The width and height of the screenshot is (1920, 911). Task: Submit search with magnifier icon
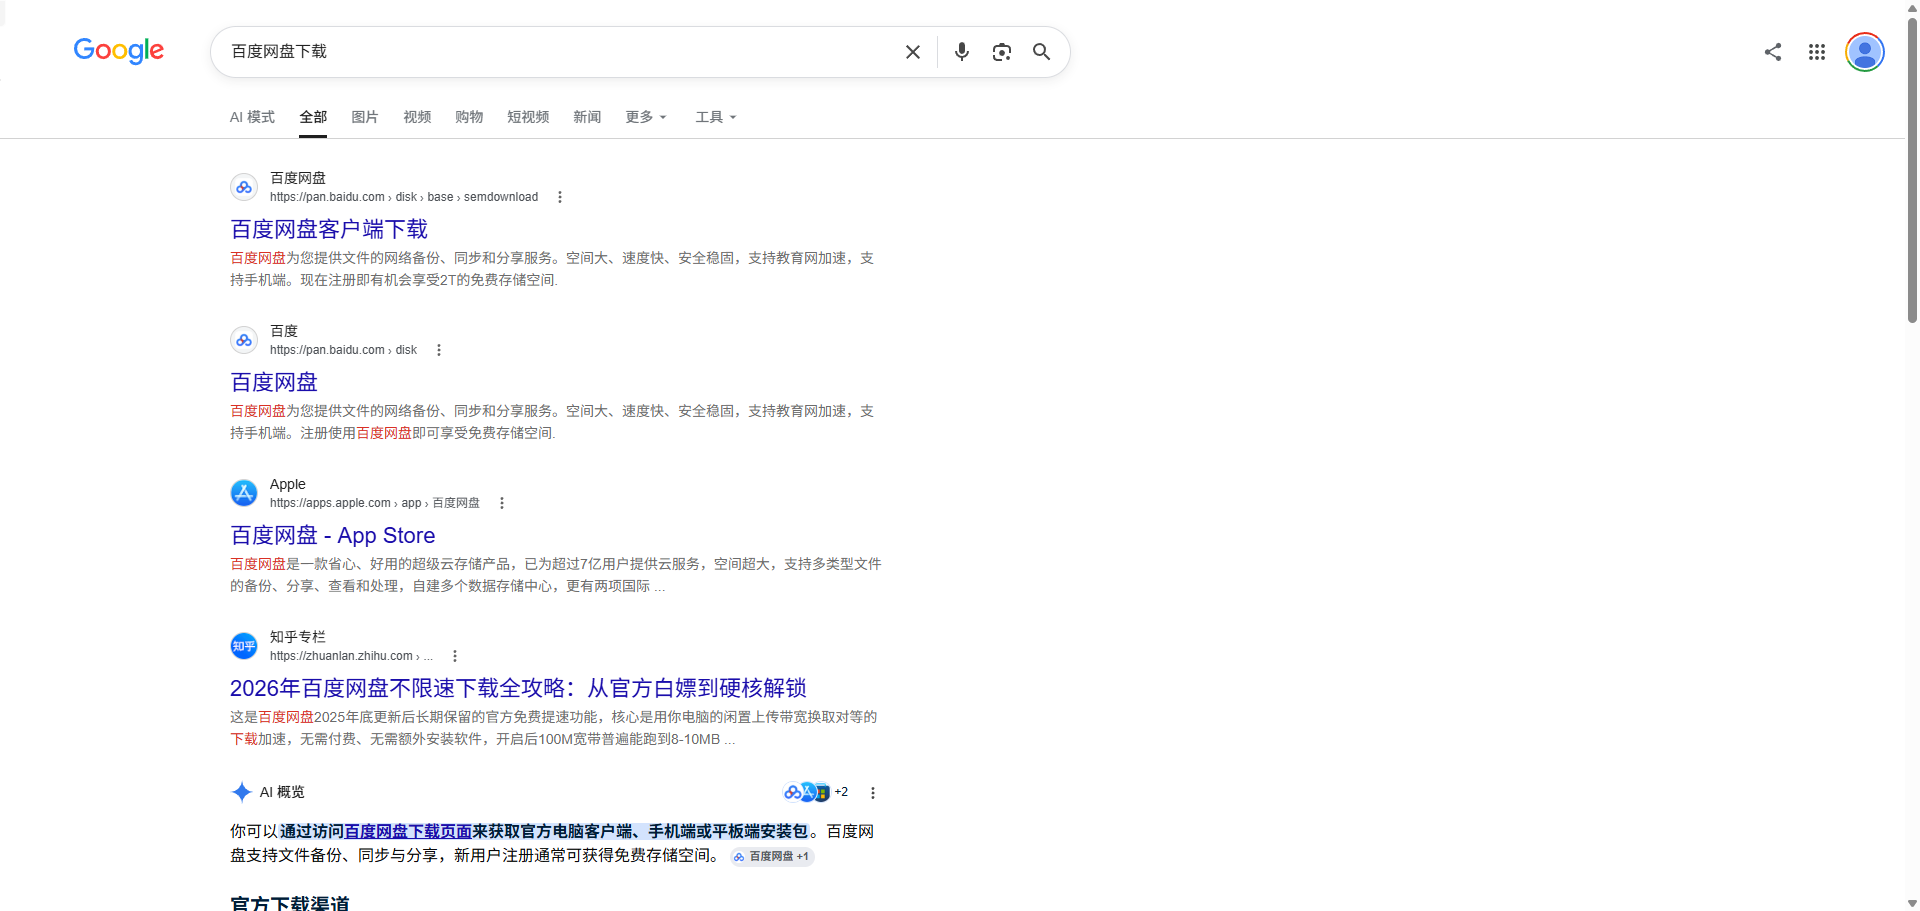coord(1041,52)
